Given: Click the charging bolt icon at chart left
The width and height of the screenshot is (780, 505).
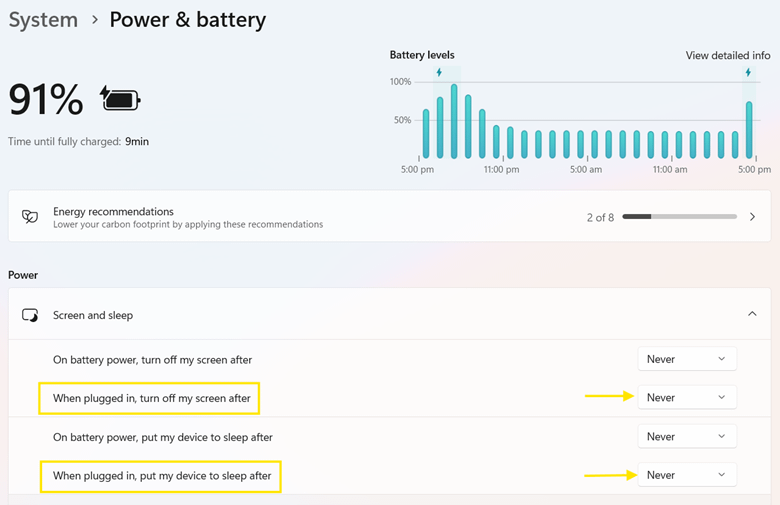Looking at the screenshot, I should [x=439, y=73].
